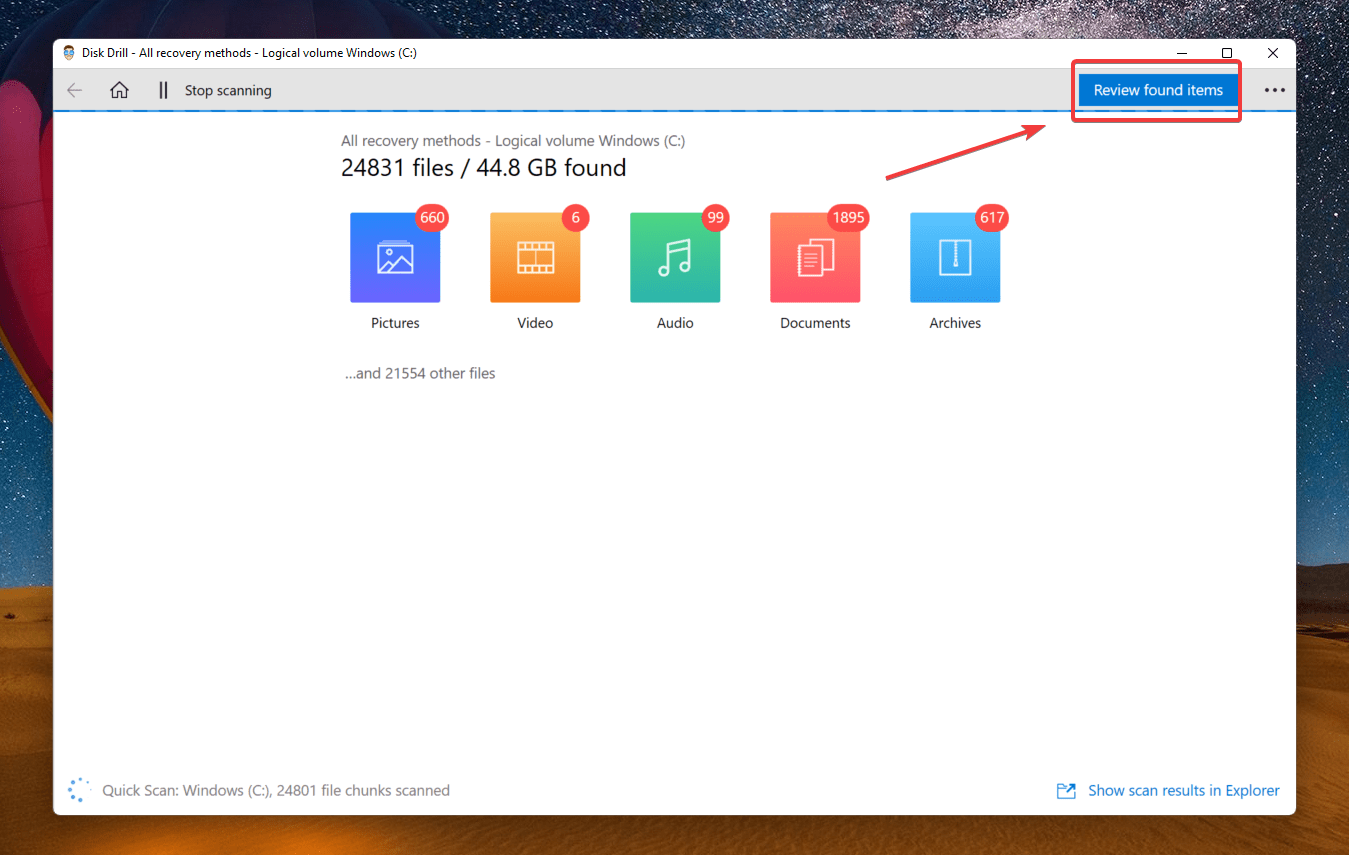Open Show scan results in Explorer link

[x=1183, y=790]
